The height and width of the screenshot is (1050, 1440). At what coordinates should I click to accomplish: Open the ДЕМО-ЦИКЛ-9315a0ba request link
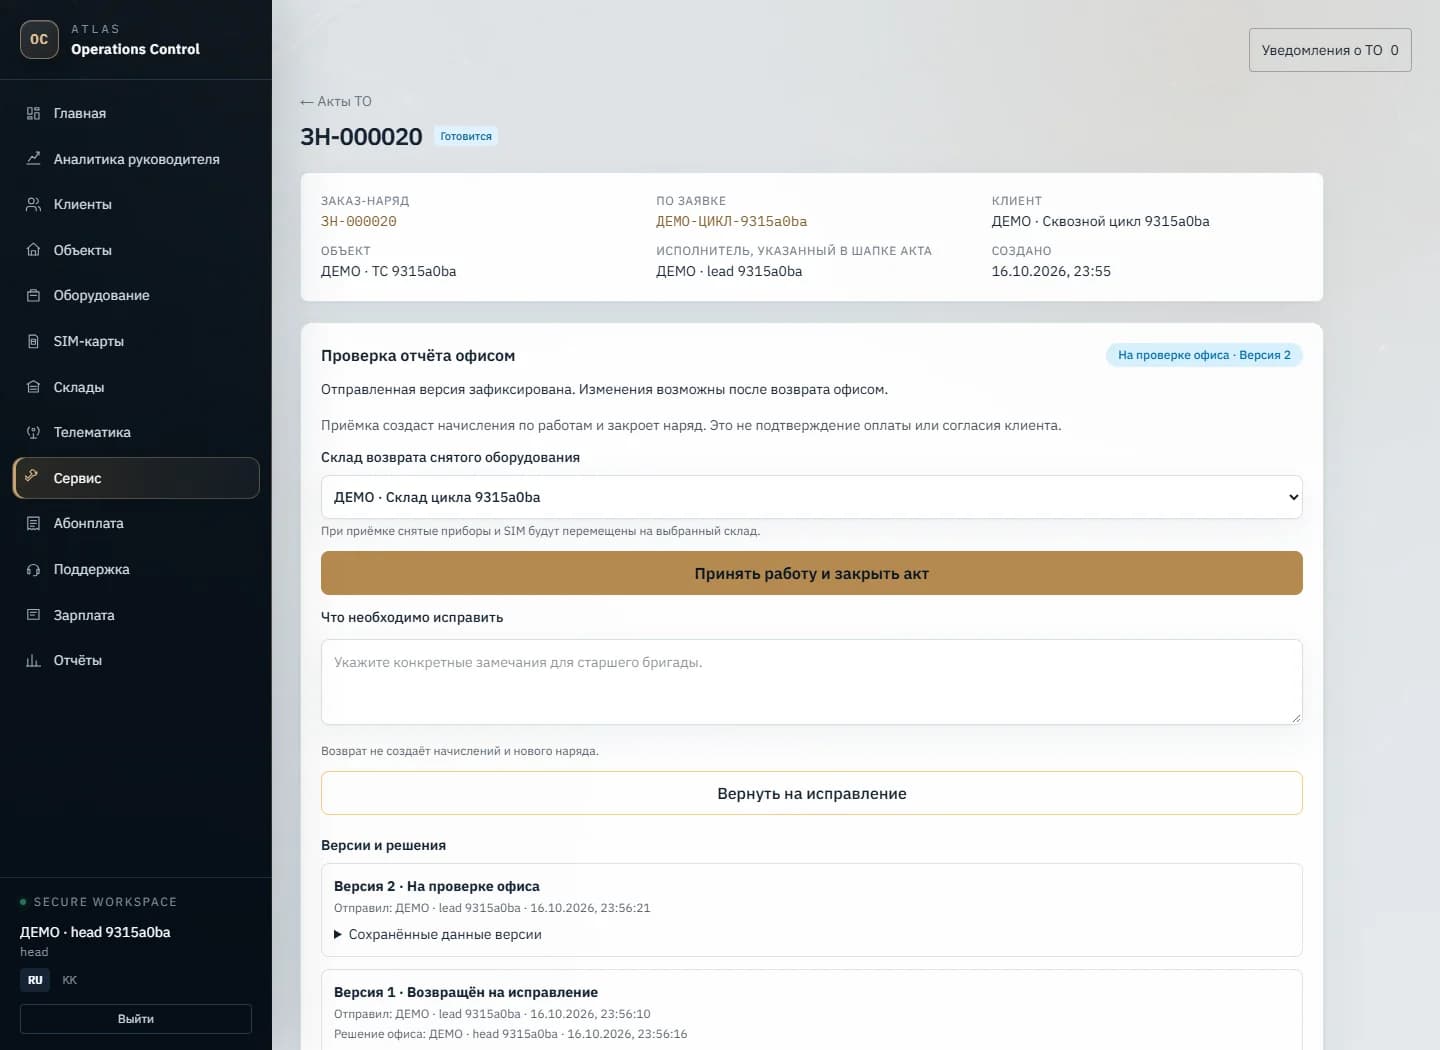pos(732,221)
